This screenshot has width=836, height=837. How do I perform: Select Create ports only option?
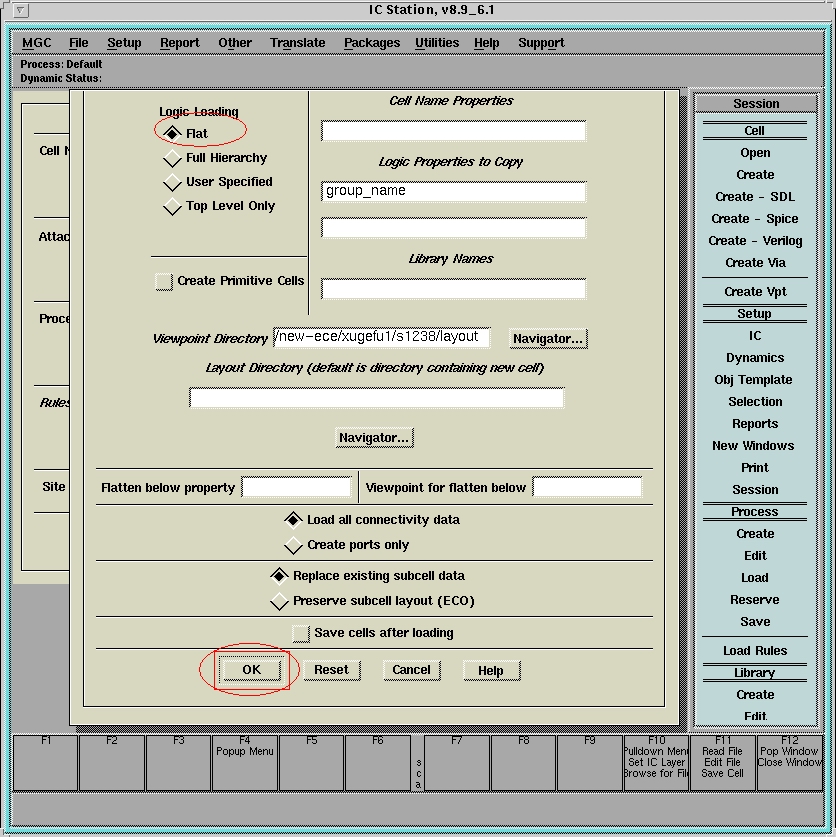293,545
